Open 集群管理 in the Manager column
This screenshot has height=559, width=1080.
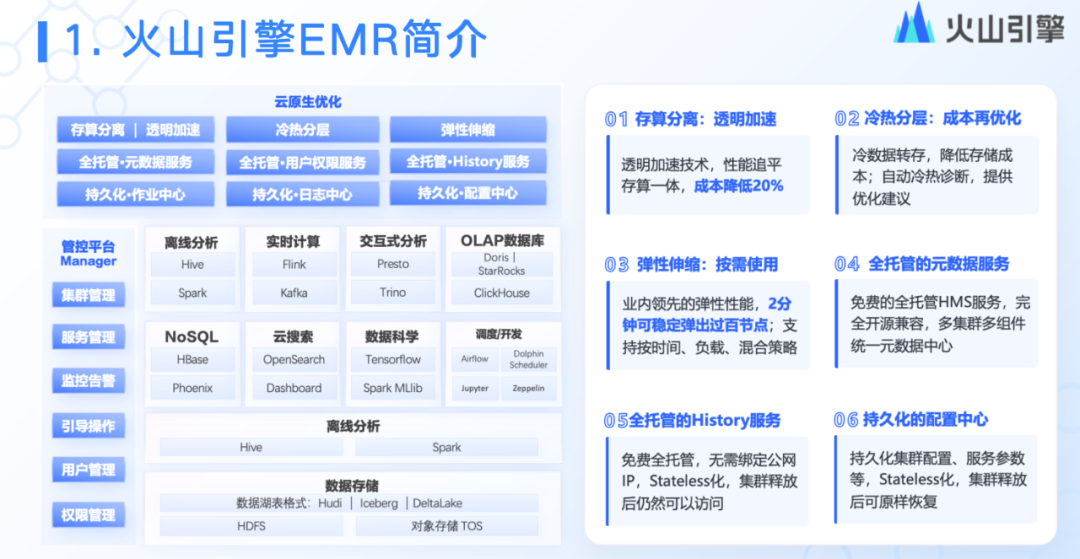click(x=88, y=296)
